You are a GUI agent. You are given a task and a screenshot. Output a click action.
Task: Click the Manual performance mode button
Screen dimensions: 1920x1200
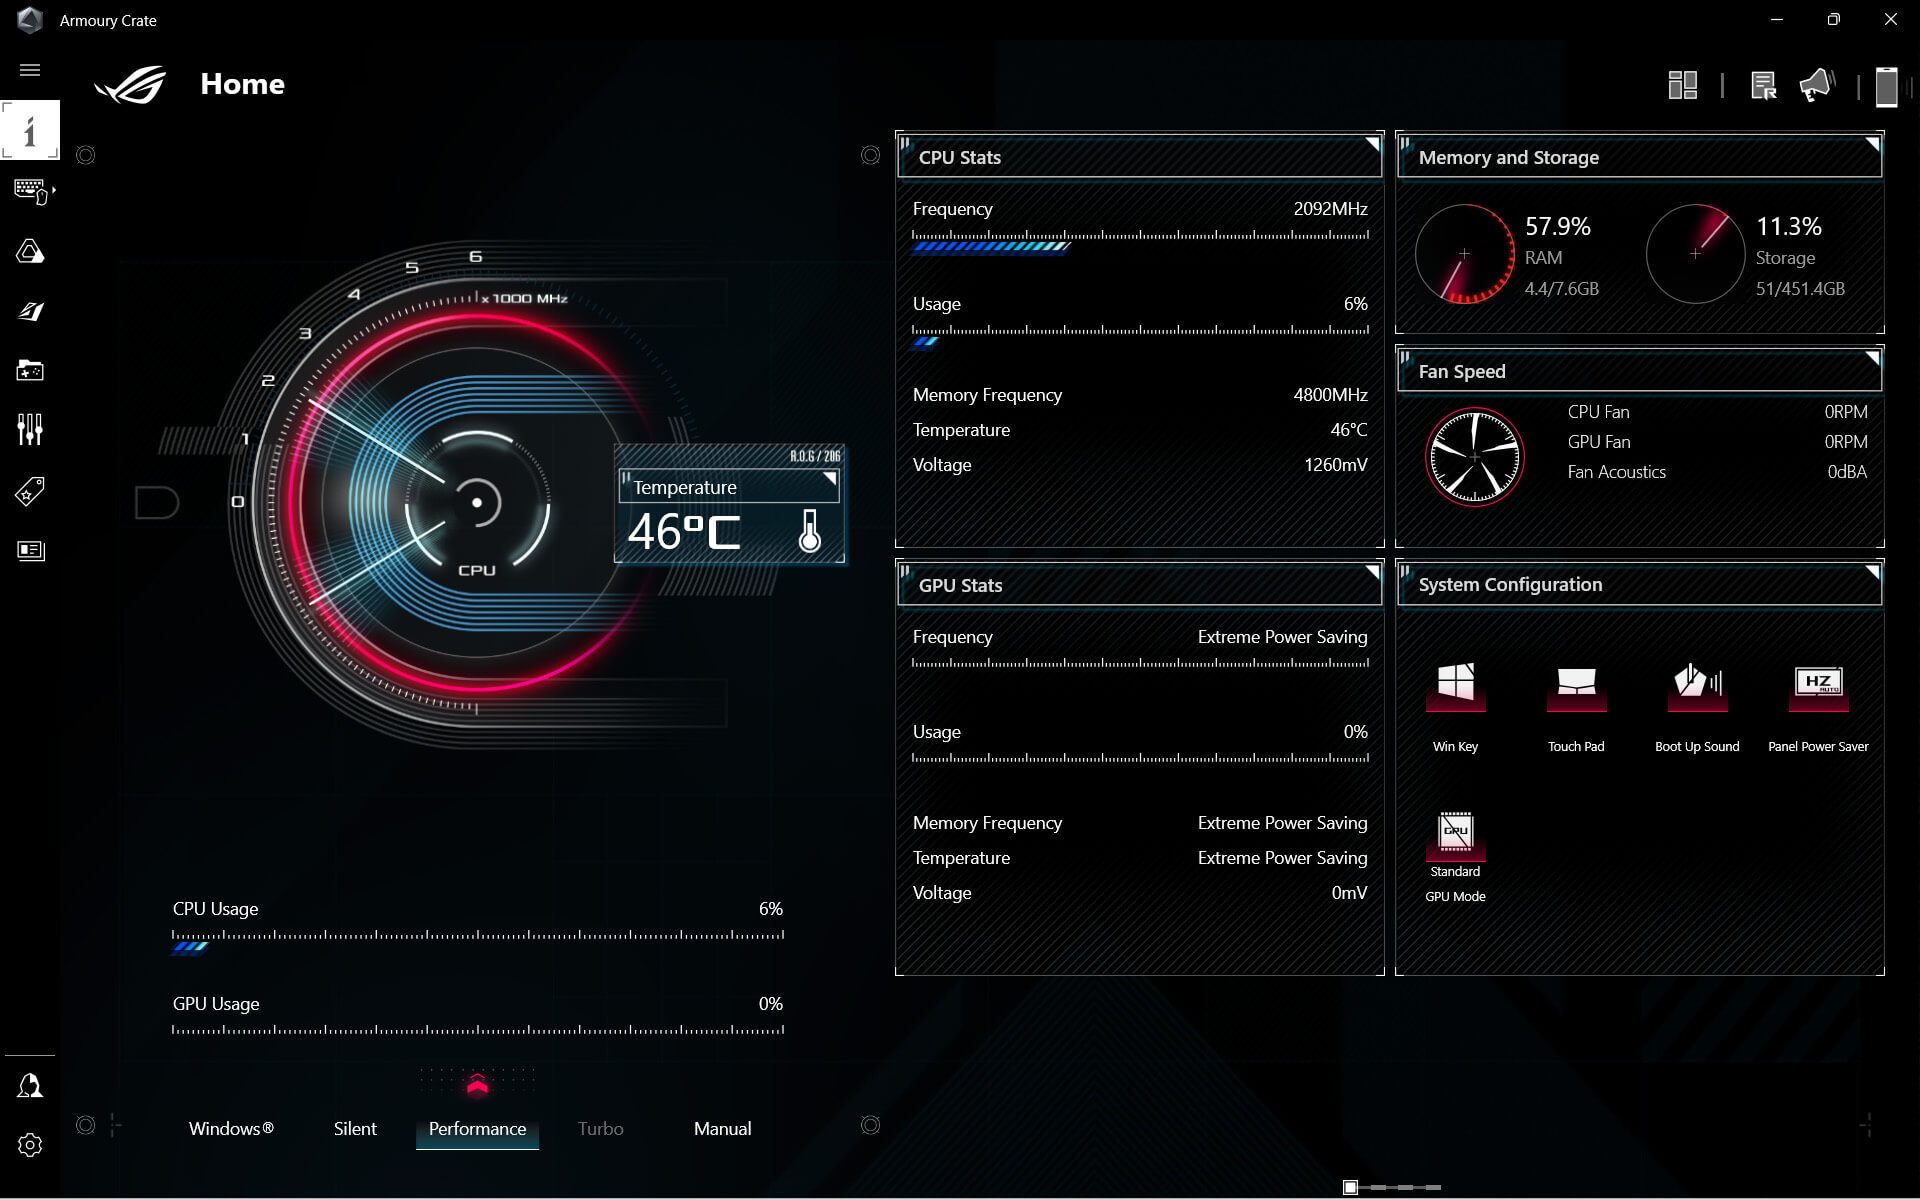tap(722, 1127)
